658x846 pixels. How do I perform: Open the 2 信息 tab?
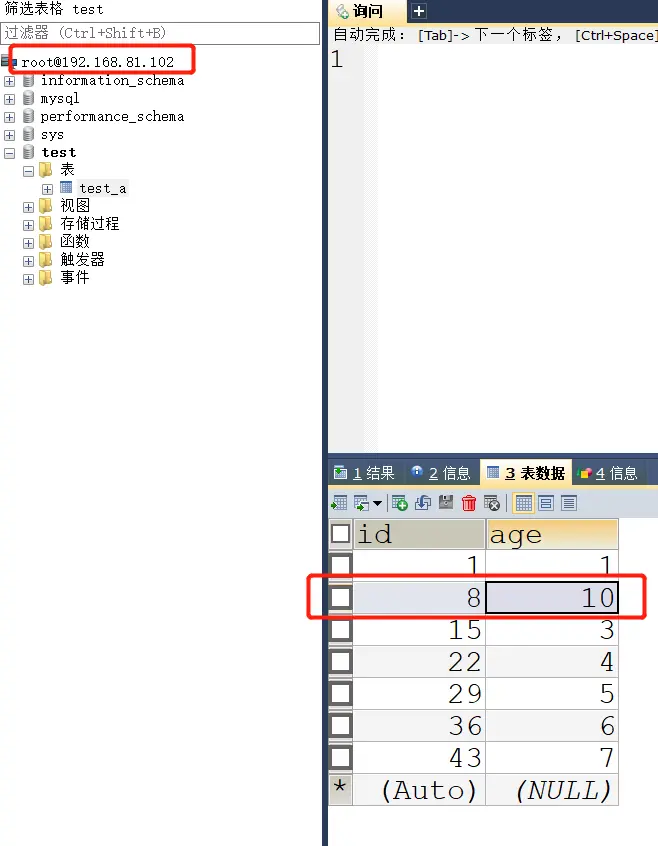click(x=441, y=473)
